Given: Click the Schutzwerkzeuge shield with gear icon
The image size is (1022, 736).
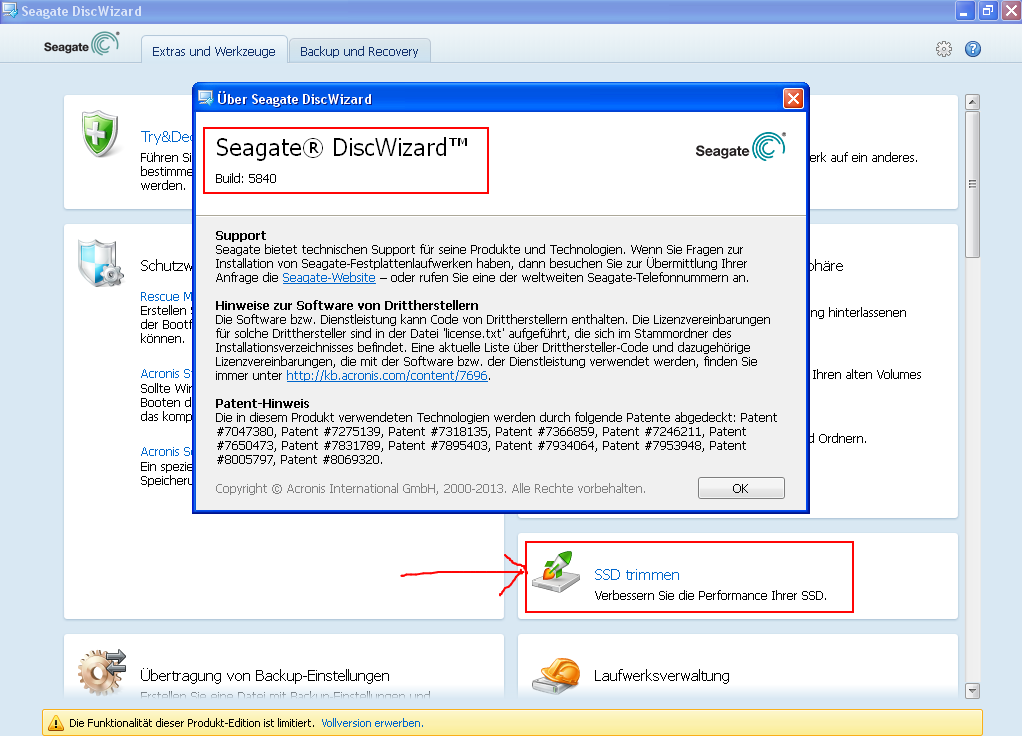Looking at the screenshot, I should point(100,263).
